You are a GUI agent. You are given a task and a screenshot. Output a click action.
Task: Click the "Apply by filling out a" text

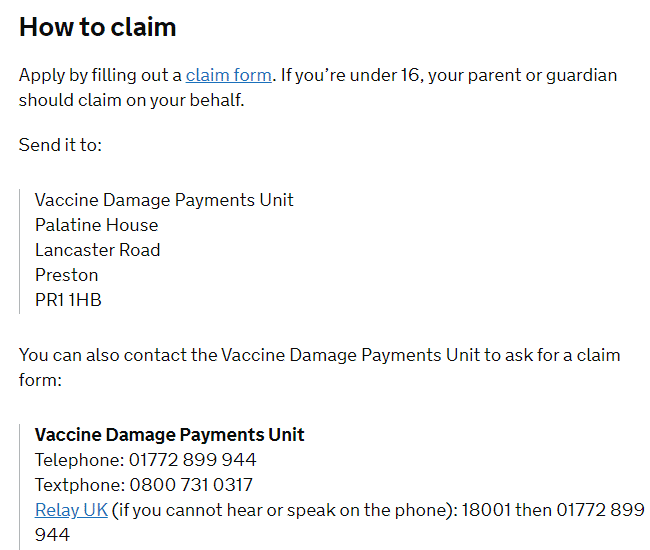pos(100,75)
